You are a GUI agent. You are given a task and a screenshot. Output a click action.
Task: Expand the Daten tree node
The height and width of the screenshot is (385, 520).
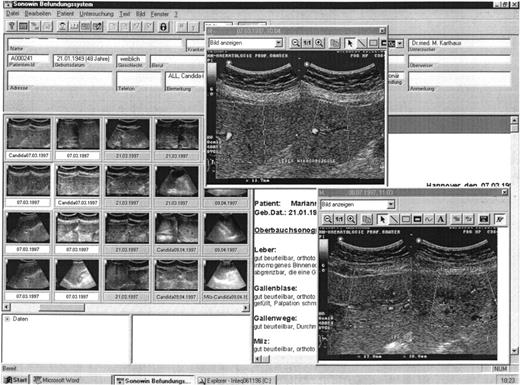(x=7, y=319)
